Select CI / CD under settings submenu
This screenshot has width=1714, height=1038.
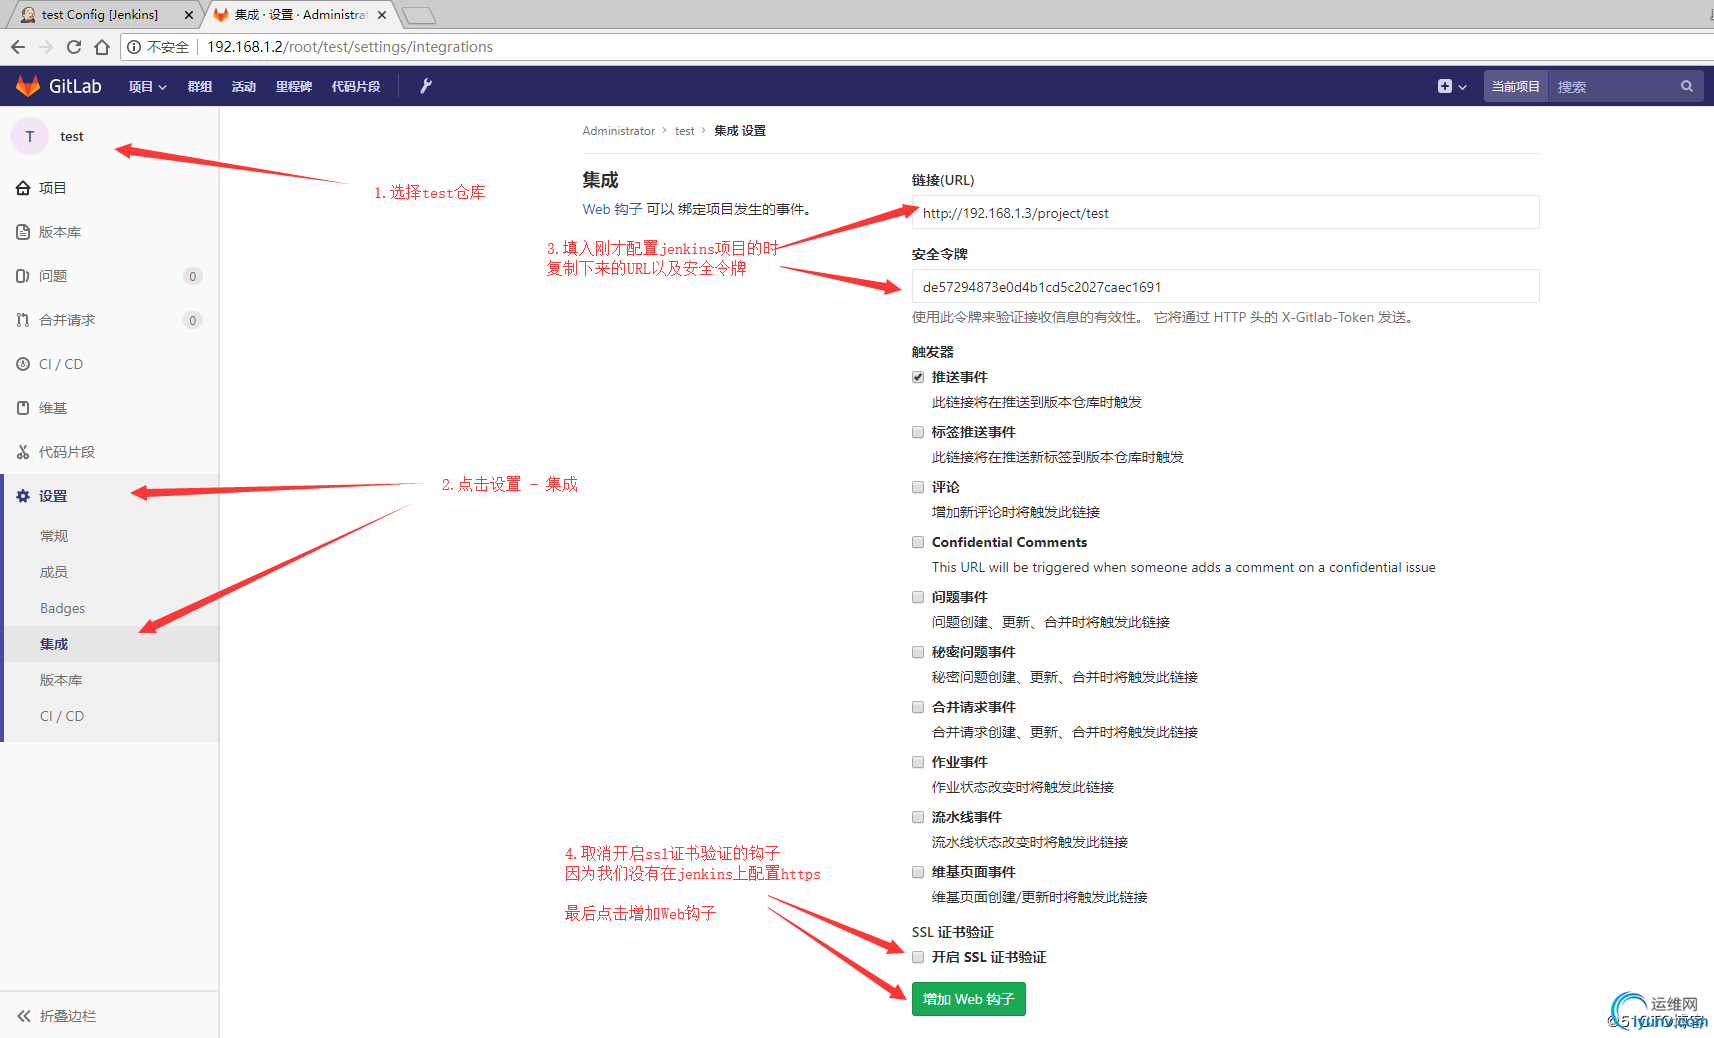(62, 716)
